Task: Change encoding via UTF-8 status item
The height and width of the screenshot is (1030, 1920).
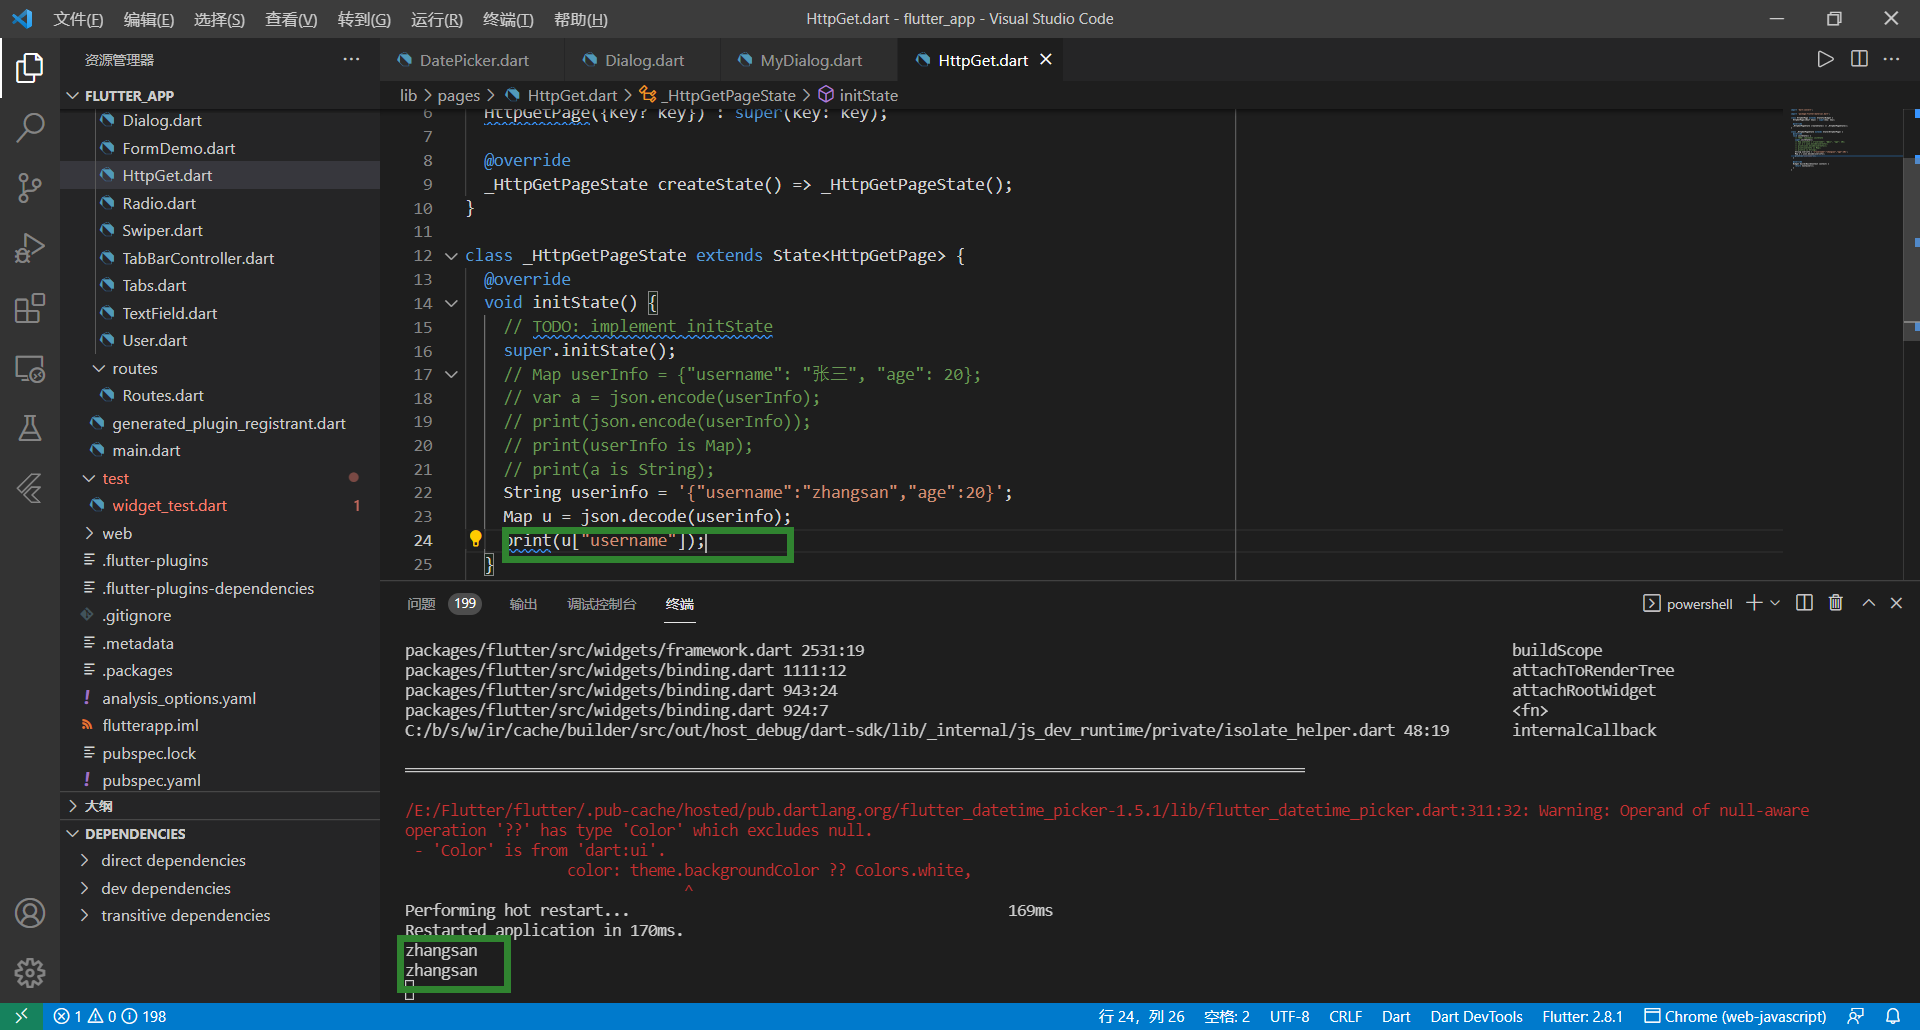Action: coord(1289,1016)
